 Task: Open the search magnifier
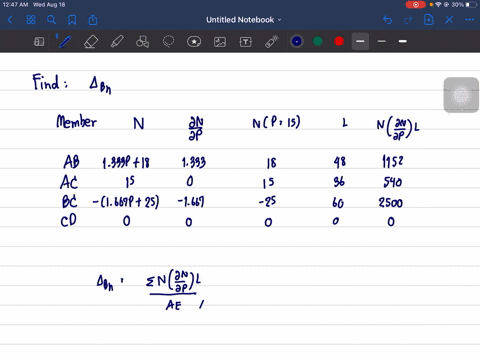51,20
